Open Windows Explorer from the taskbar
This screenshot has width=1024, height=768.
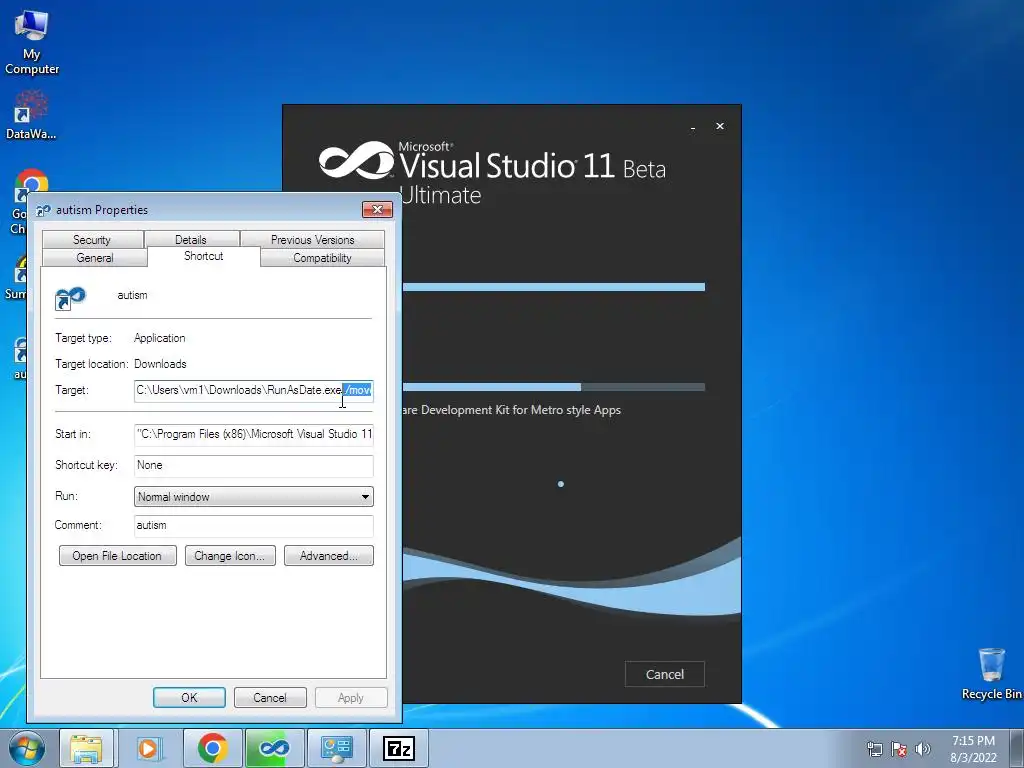[x=86, y=748]
